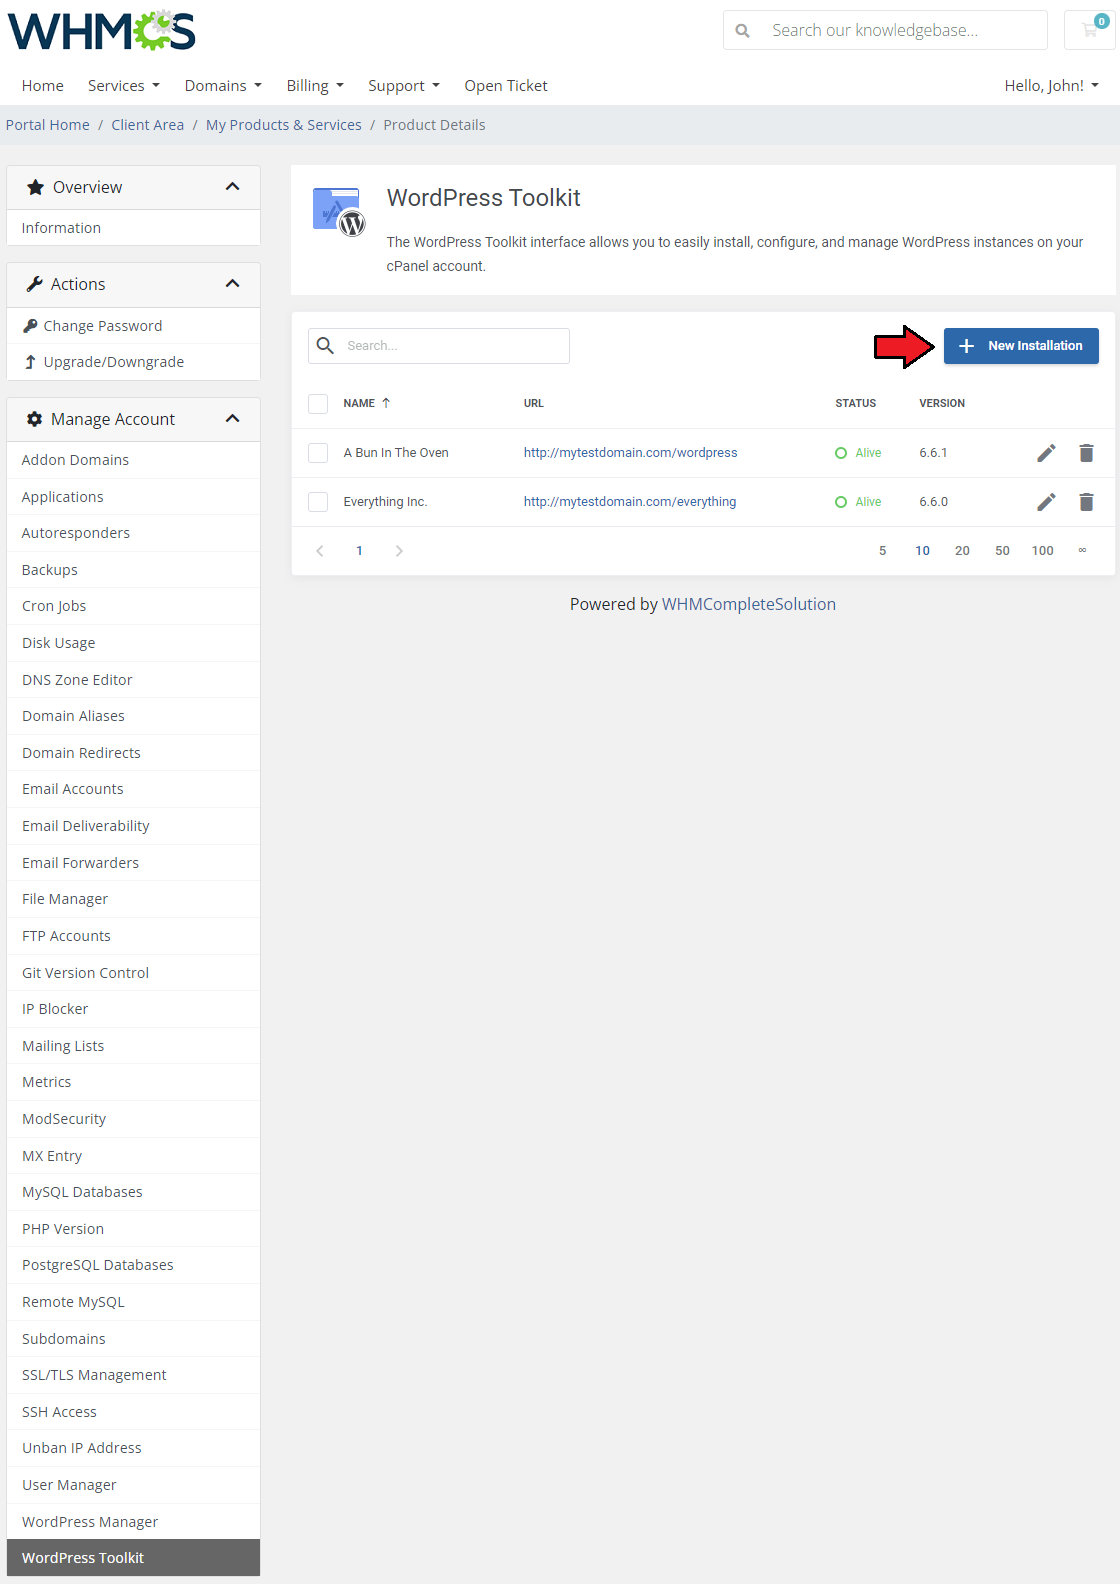Sort by the URL column header
The image size is (1120, 1584).
[x=534, y=403]
